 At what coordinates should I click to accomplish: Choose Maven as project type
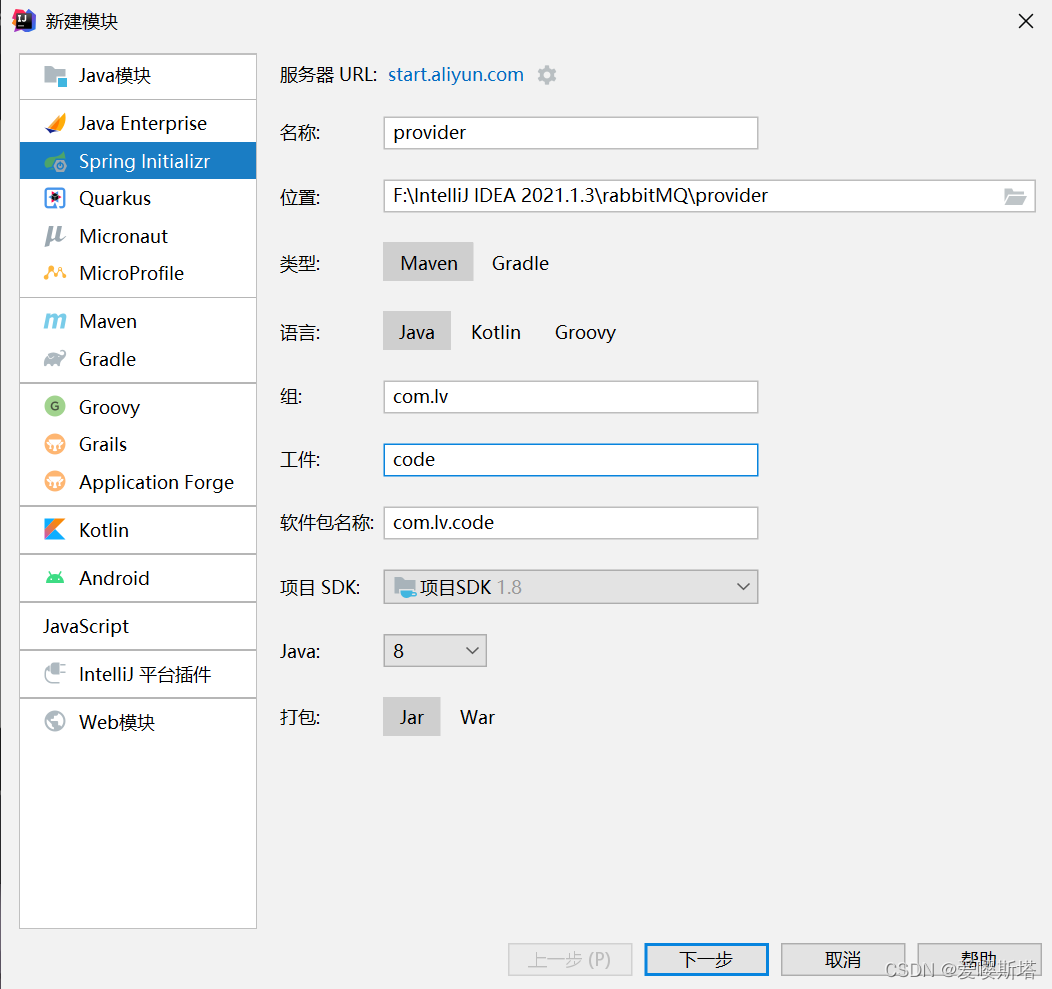click(428, 262)
